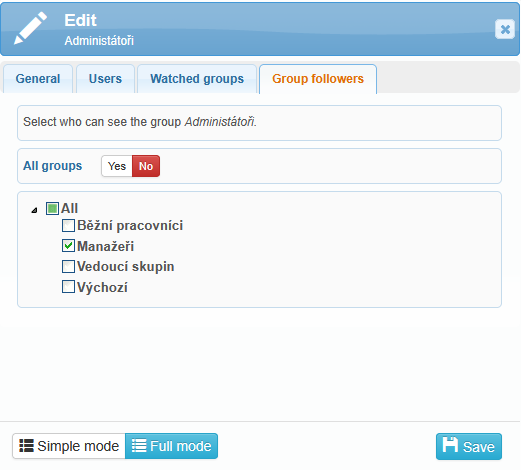Toggle the All groups checkbox in tree

[x=52, y=209]
